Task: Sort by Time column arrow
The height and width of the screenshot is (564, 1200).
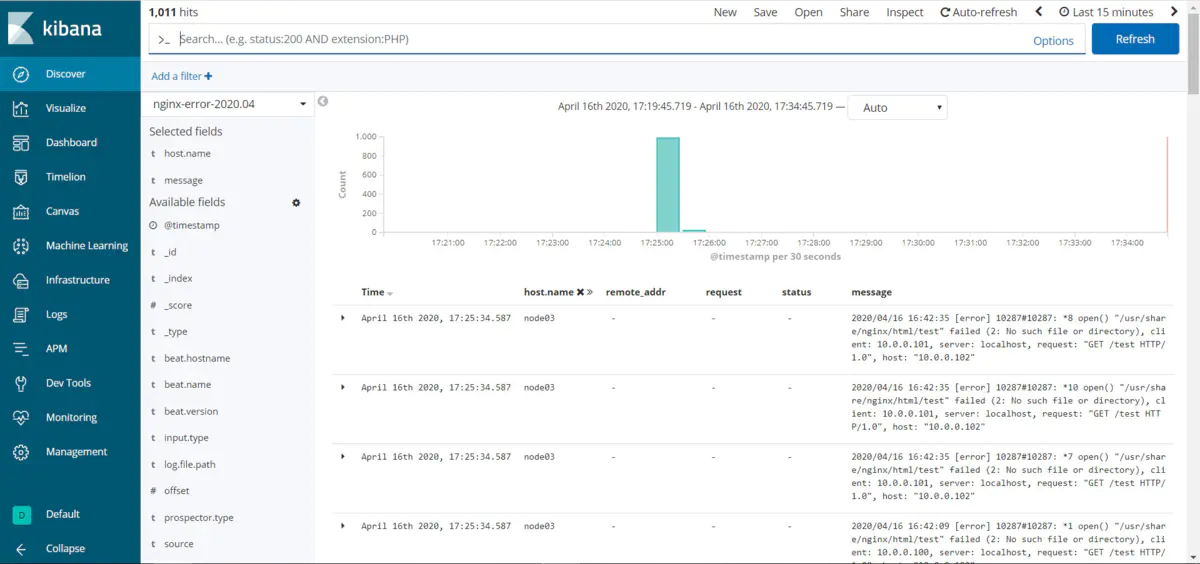Action: [390, 293]
